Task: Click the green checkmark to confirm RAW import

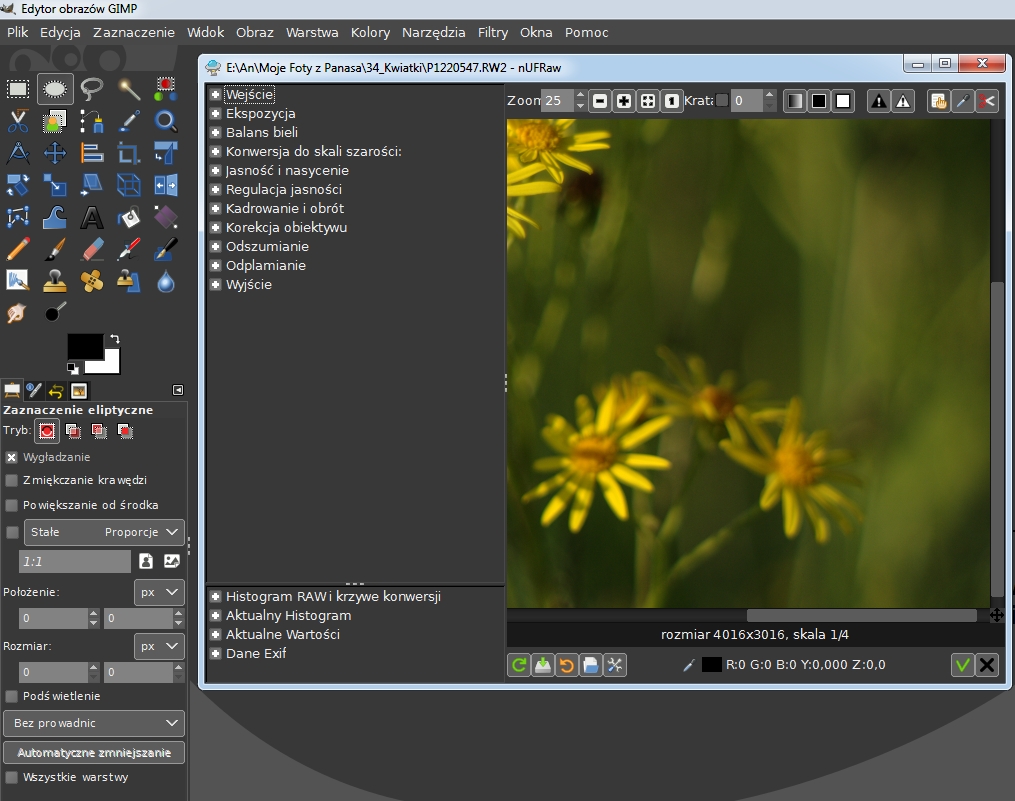Action: pos(962,665)
